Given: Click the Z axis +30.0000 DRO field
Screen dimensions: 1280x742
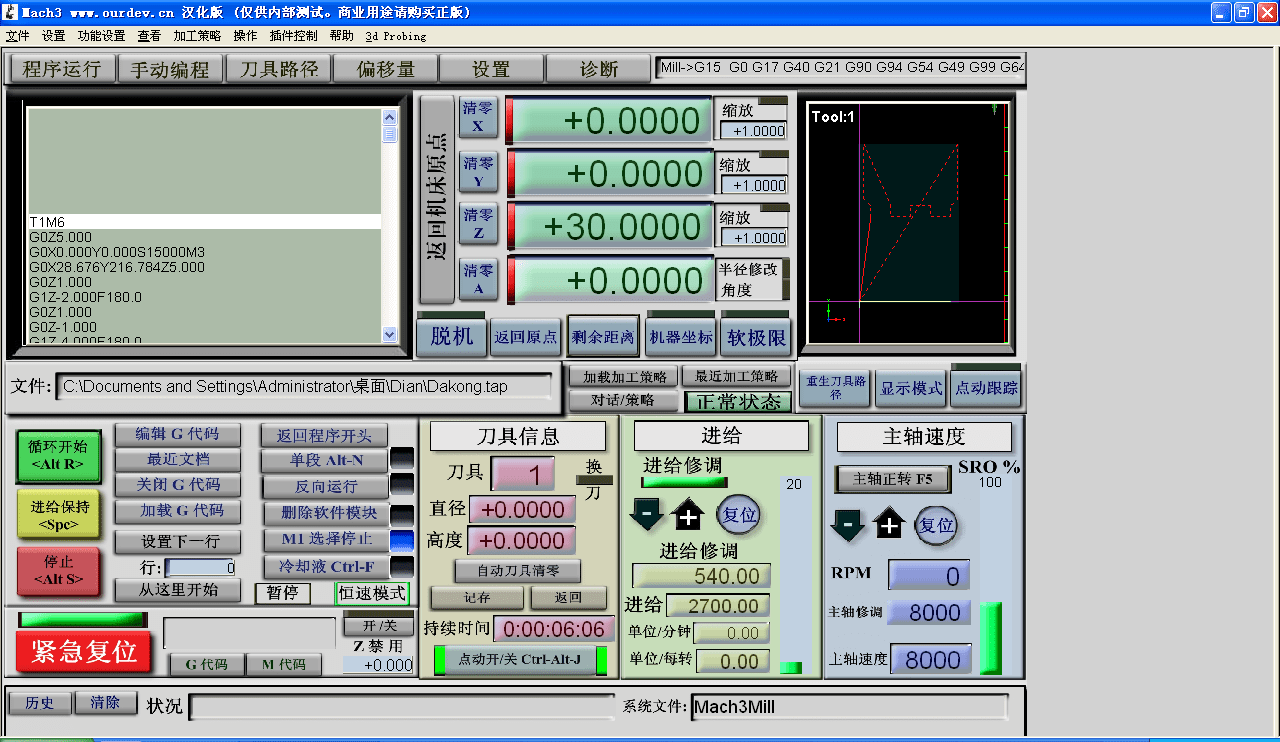Looking at the screenshot, I should click(x=610, y=227).
